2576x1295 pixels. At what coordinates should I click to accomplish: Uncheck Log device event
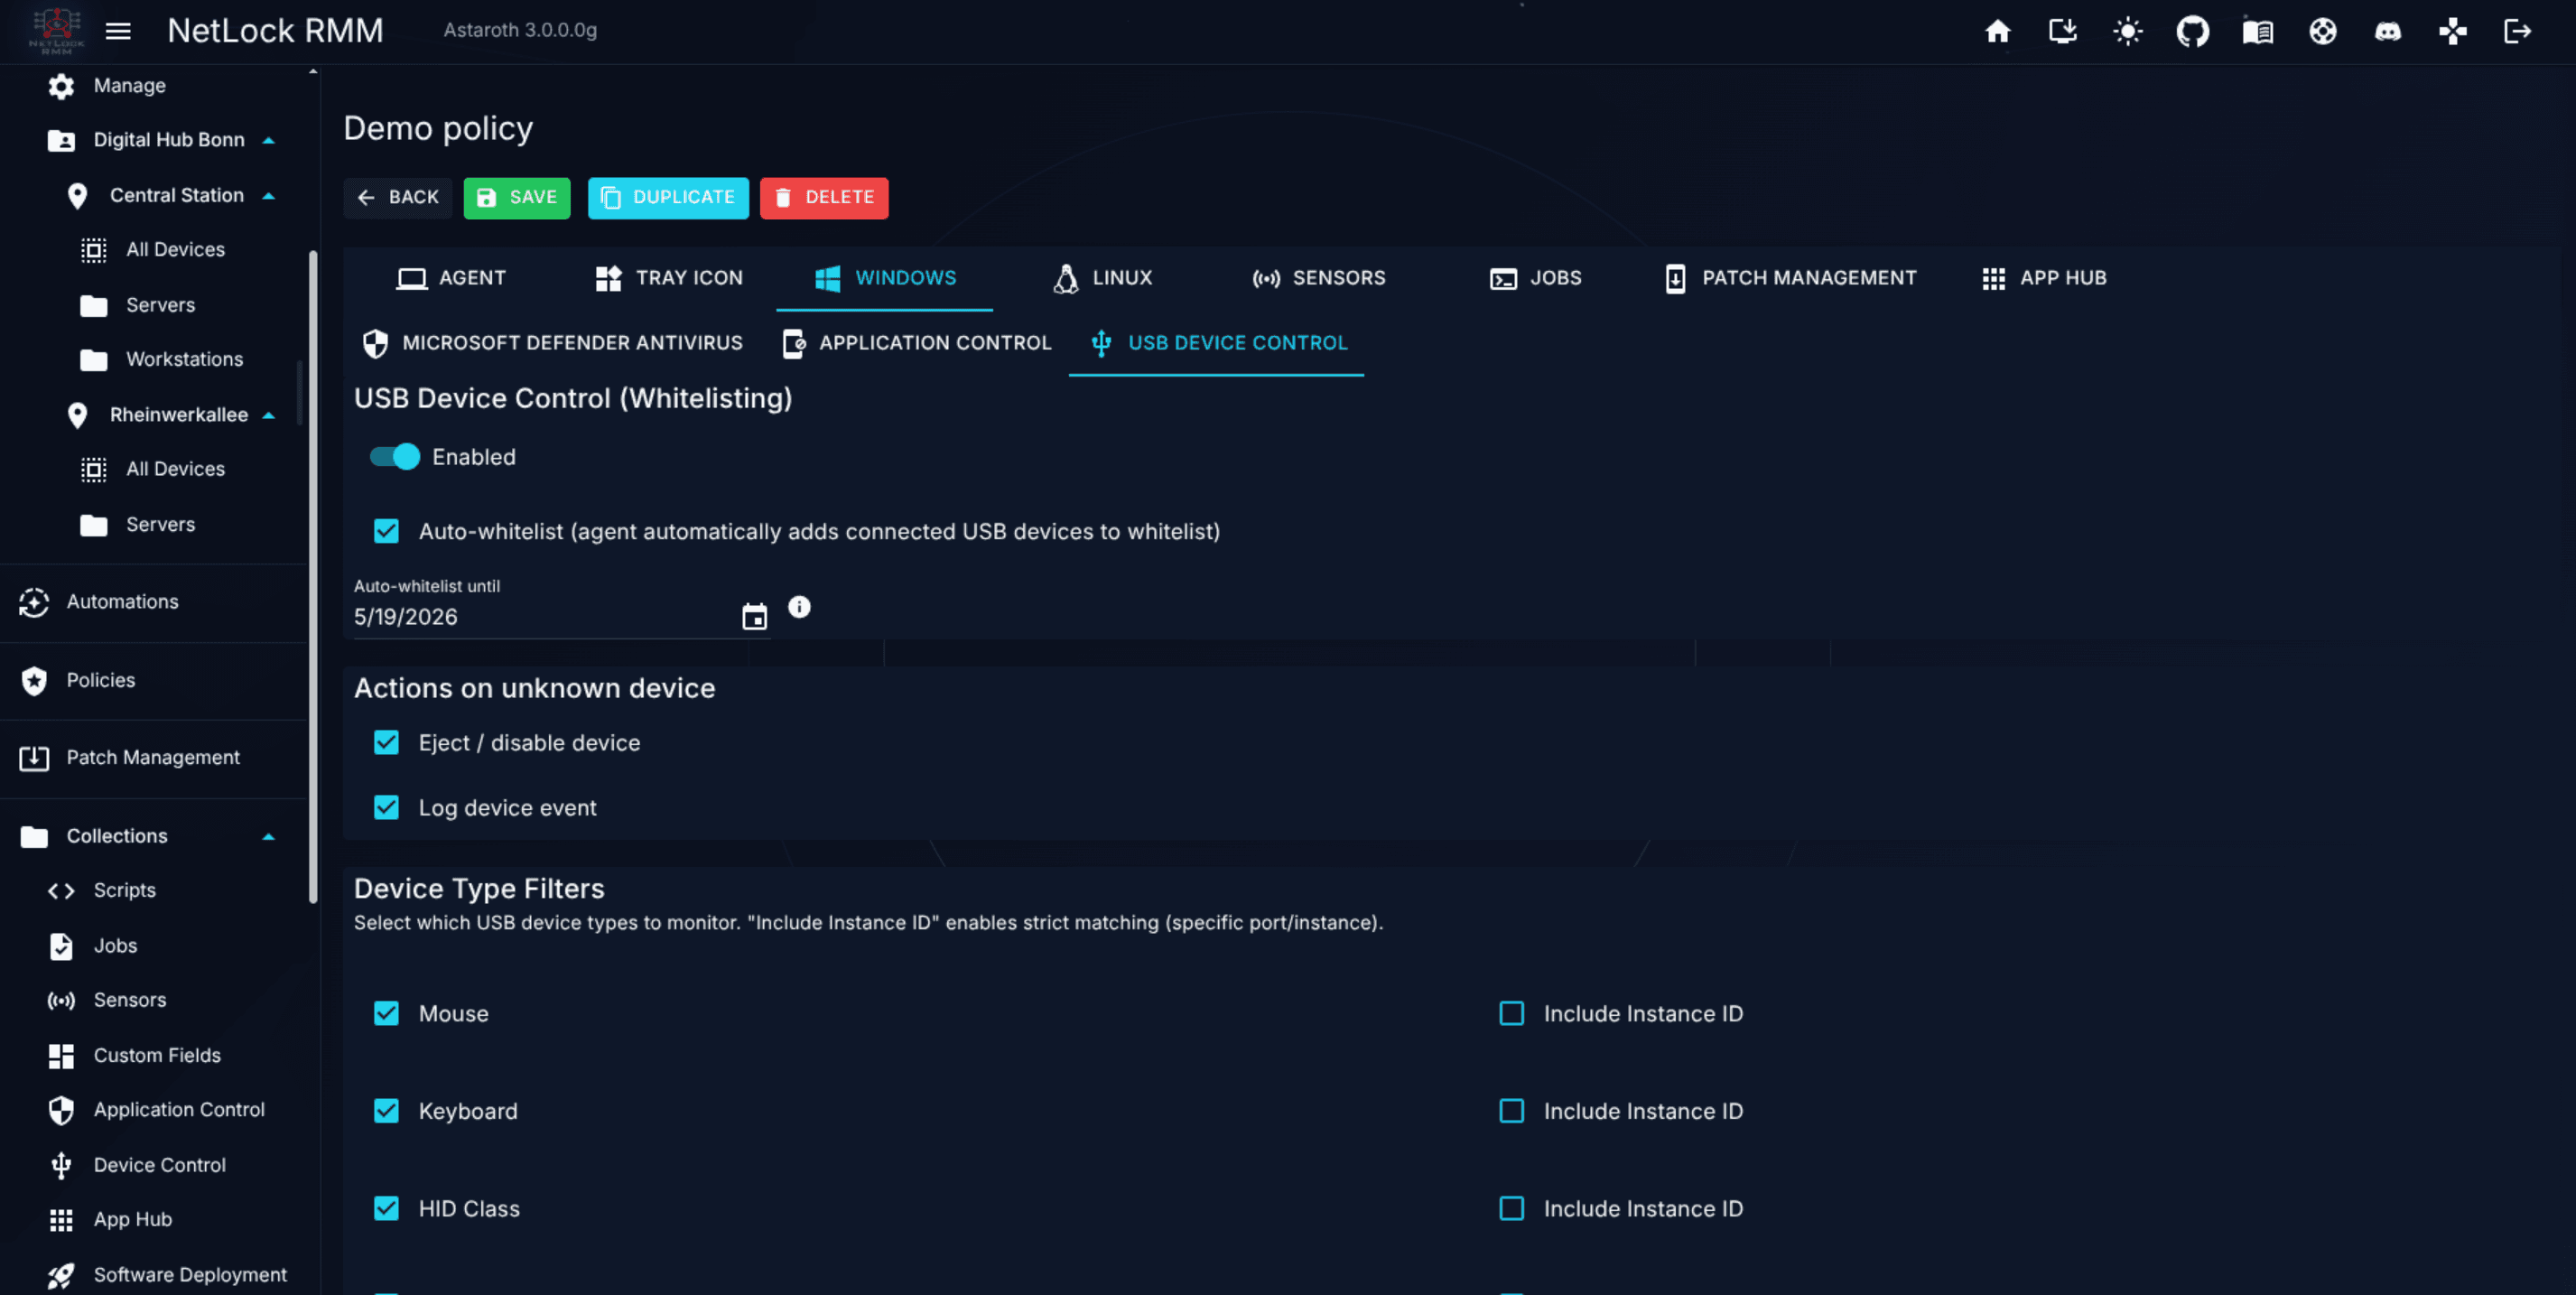(386, 807)
